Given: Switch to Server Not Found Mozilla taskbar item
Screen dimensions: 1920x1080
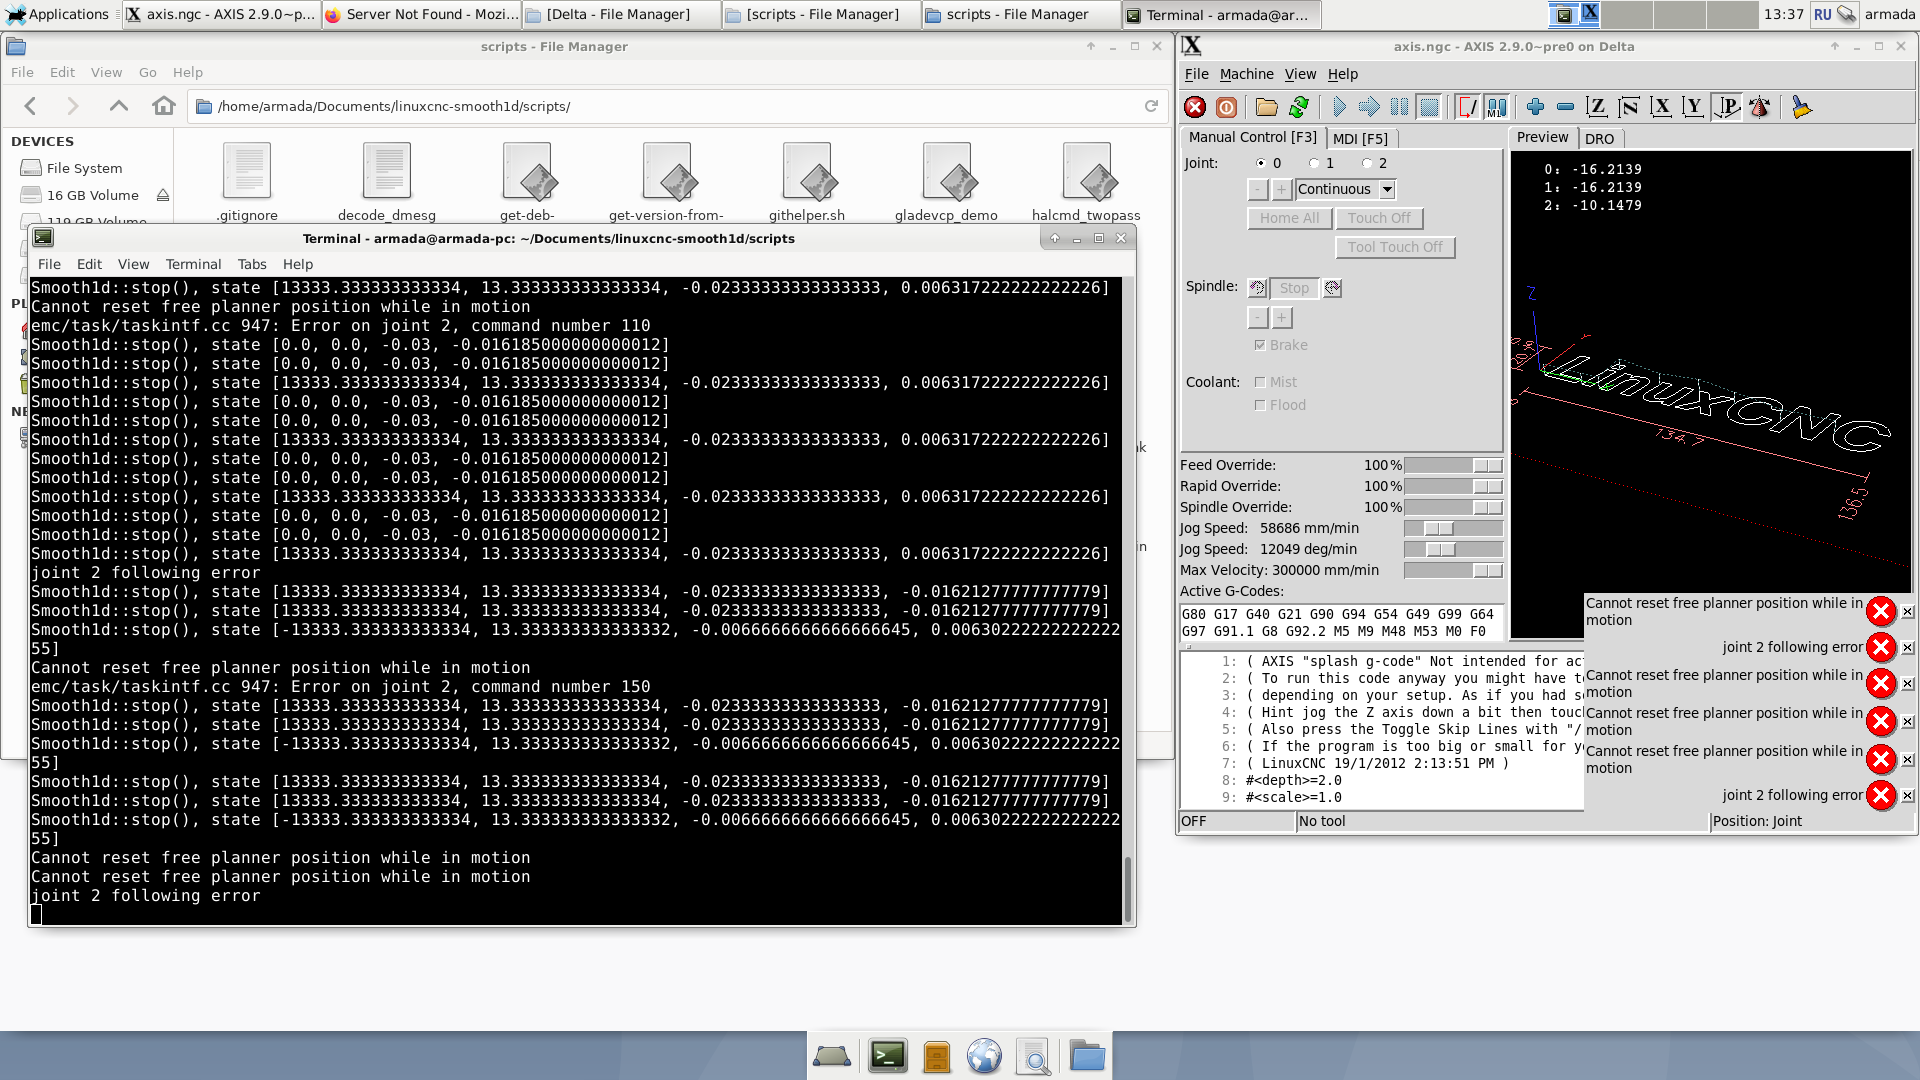Looking at the screenshot, I should point(422,14).
